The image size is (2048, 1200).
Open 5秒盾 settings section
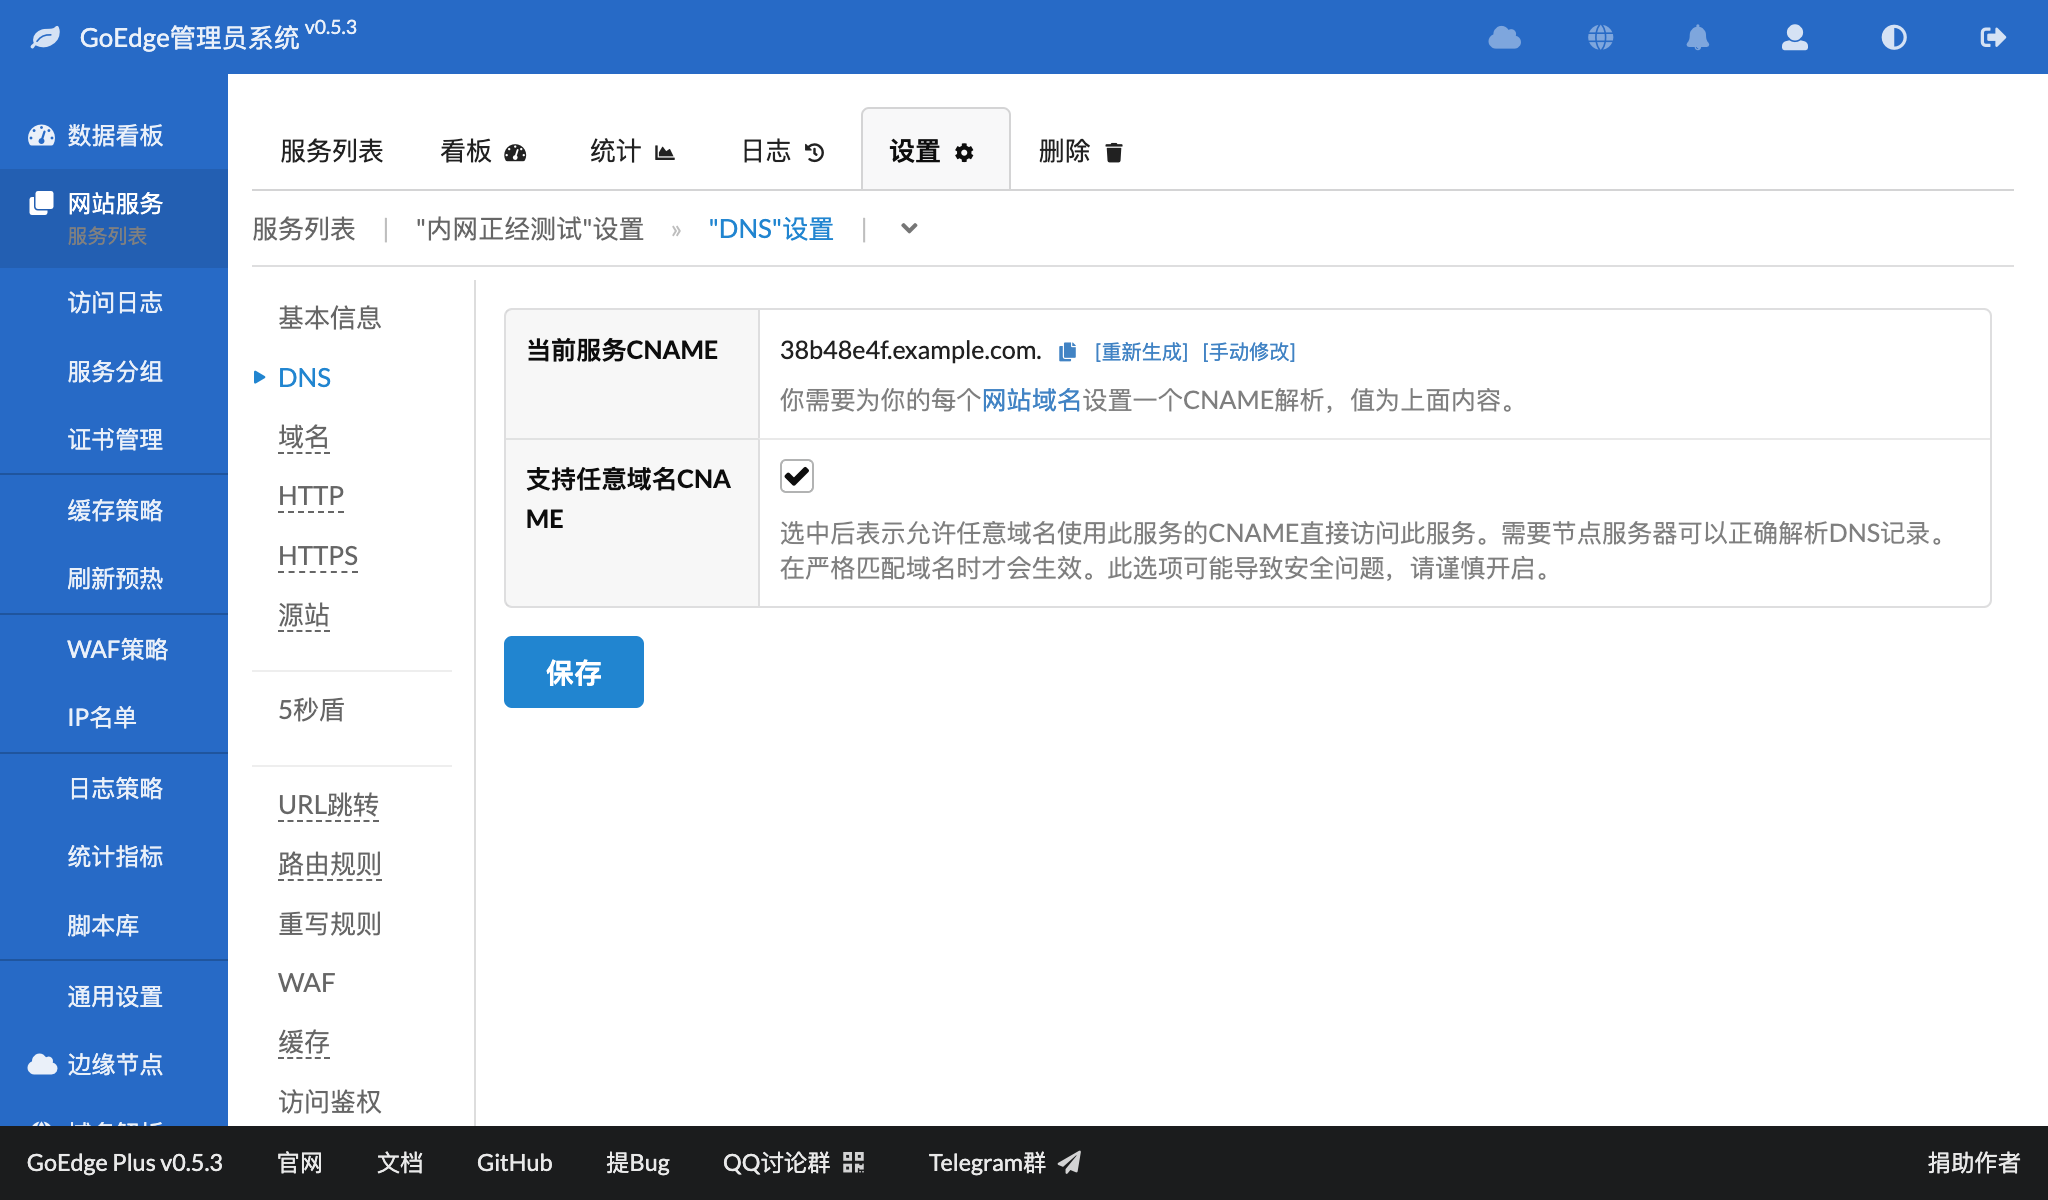(x=311, y=710)
